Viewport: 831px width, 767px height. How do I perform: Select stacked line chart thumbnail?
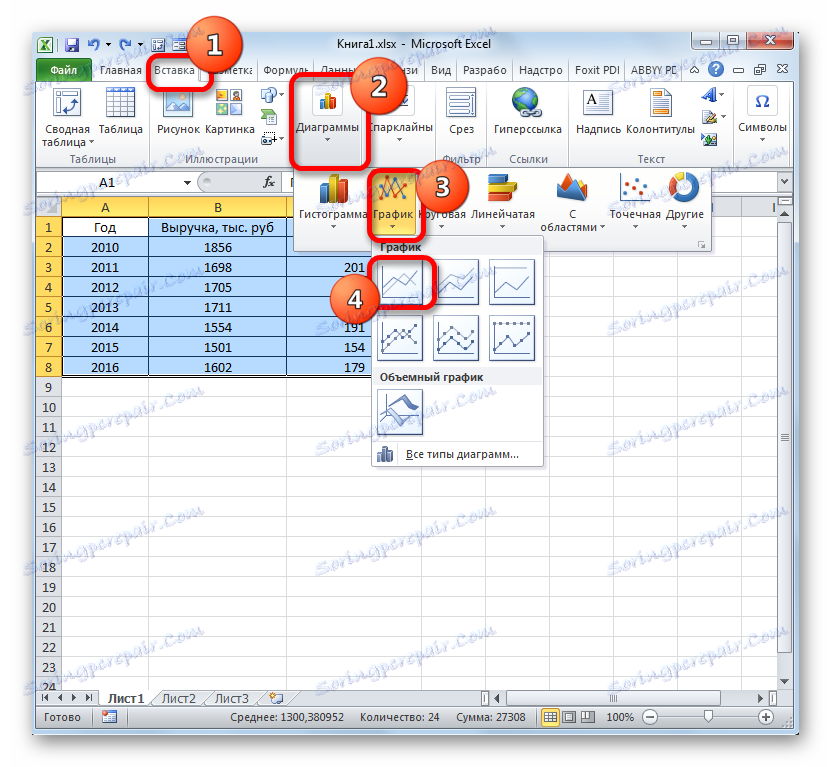point(456,282)
